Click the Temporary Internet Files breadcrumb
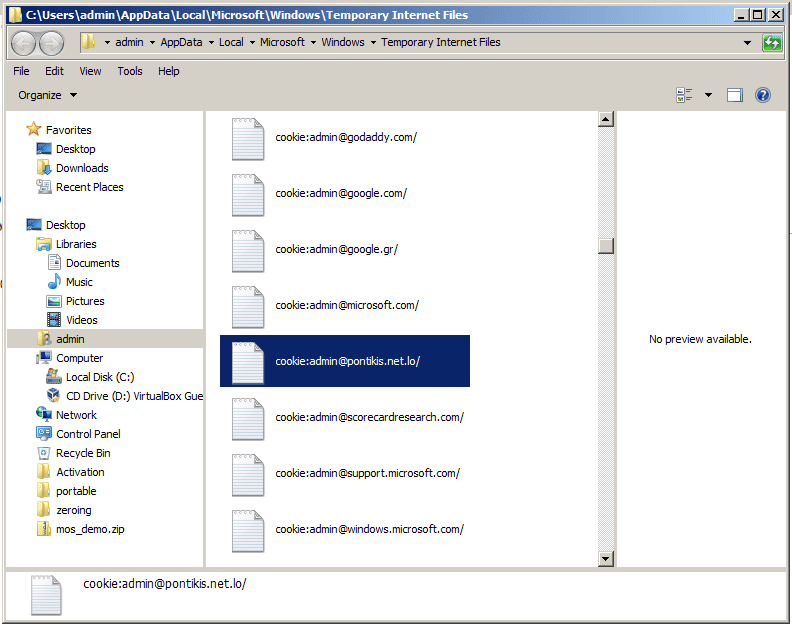The width and height of the screenshot is (792, 627). point(440,42)
